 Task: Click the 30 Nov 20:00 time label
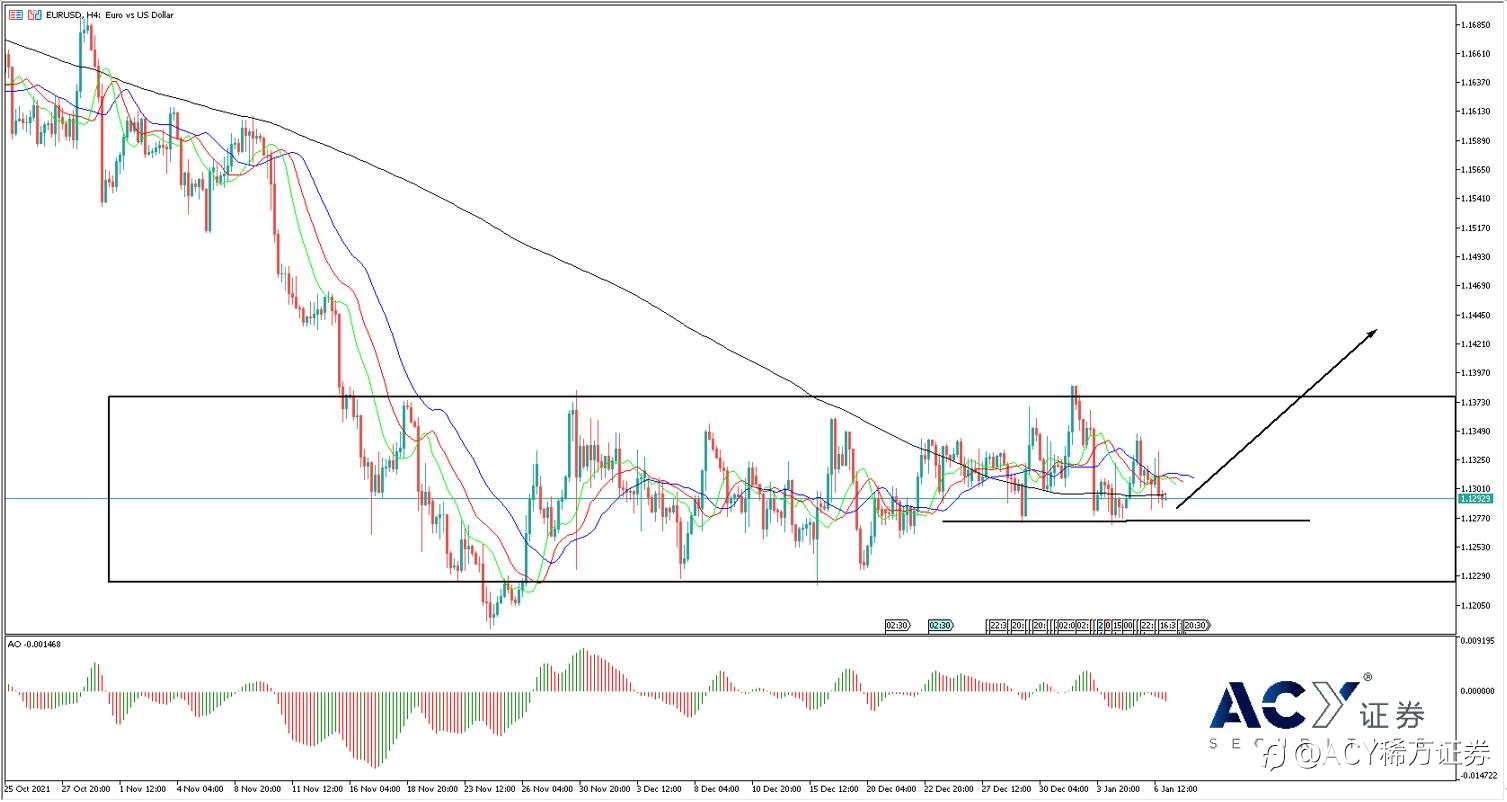coord(603,789)
